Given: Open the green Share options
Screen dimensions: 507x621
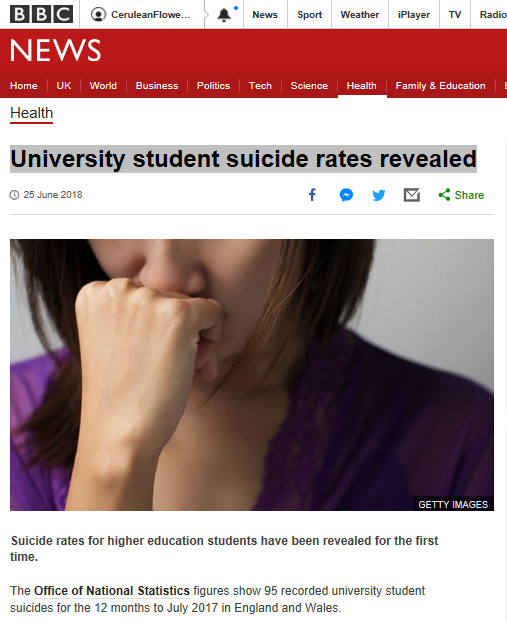Looking at the screenshot, I should pyautogui.click(x=461, y=195).
